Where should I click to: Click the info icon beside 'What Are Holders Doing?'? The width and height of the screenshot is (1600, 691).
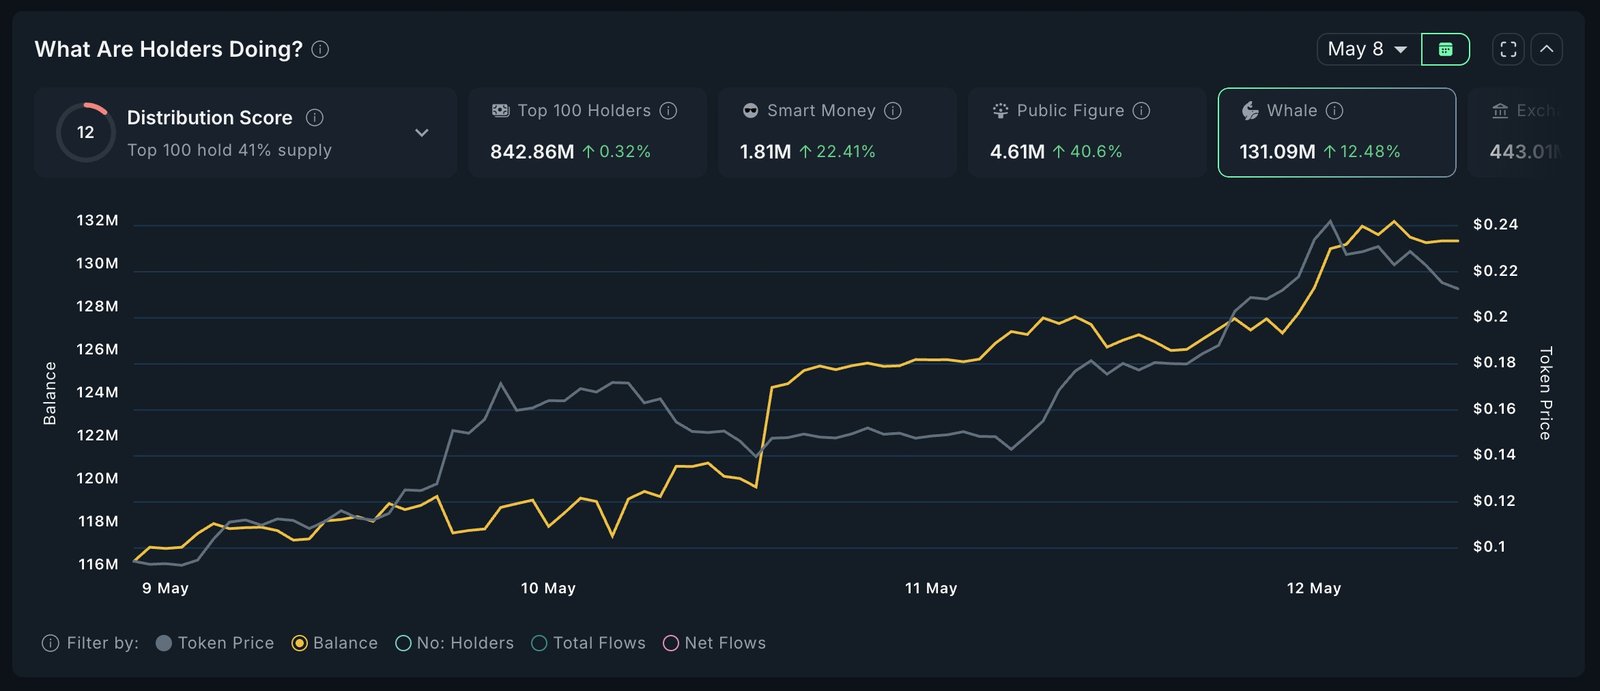click(320, 49)
